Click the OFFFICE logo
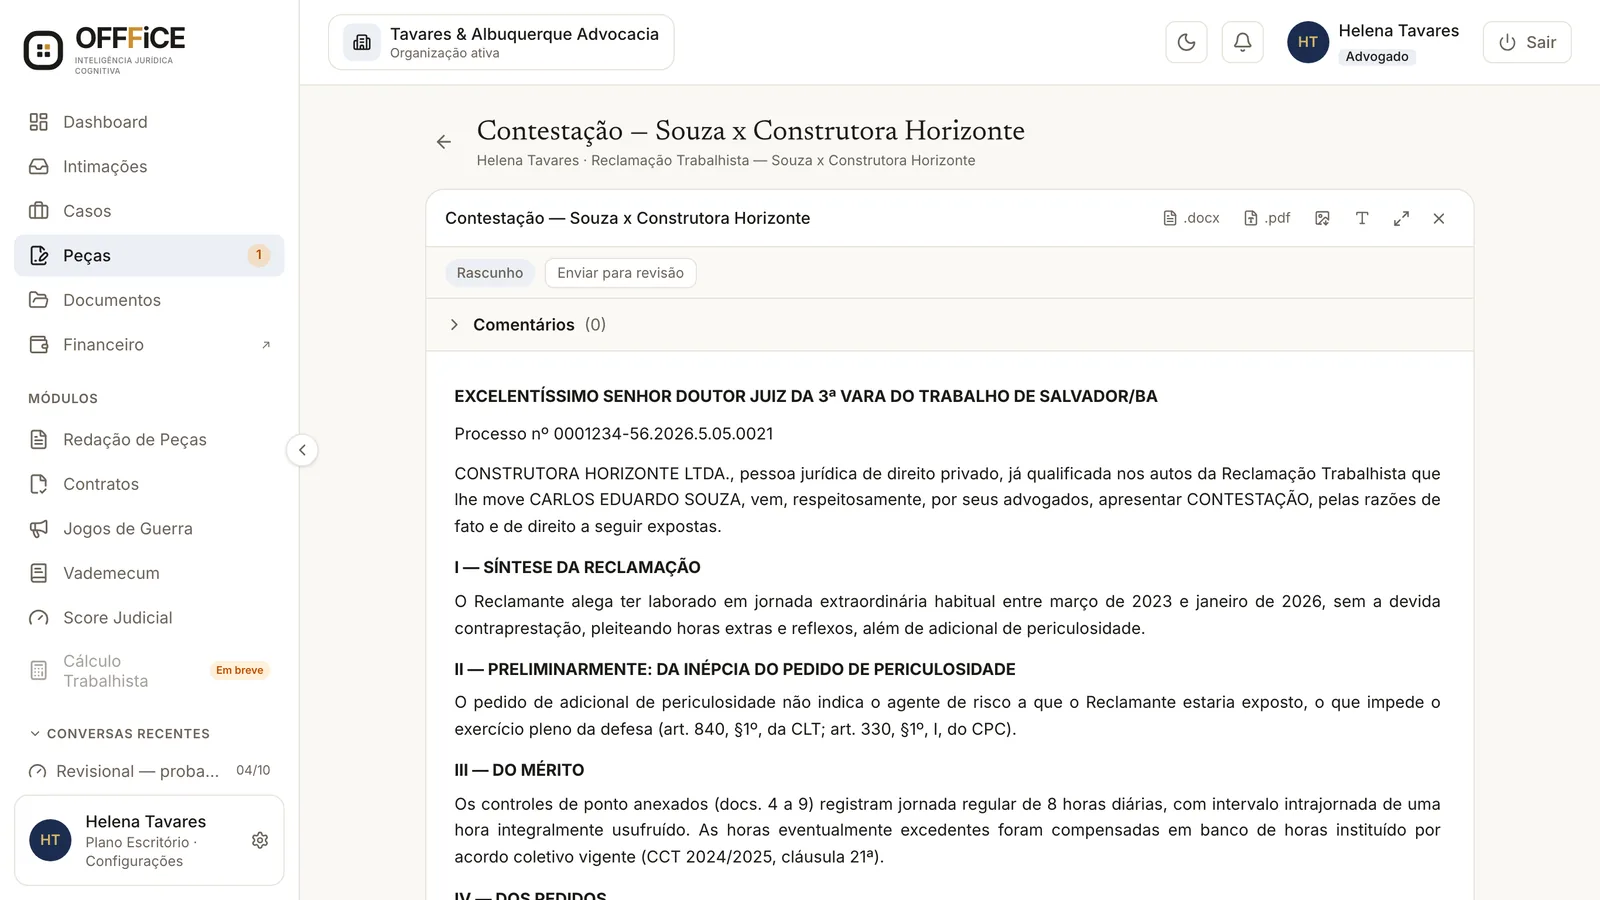Screen dimensions: 1600x900 (105, 48)
